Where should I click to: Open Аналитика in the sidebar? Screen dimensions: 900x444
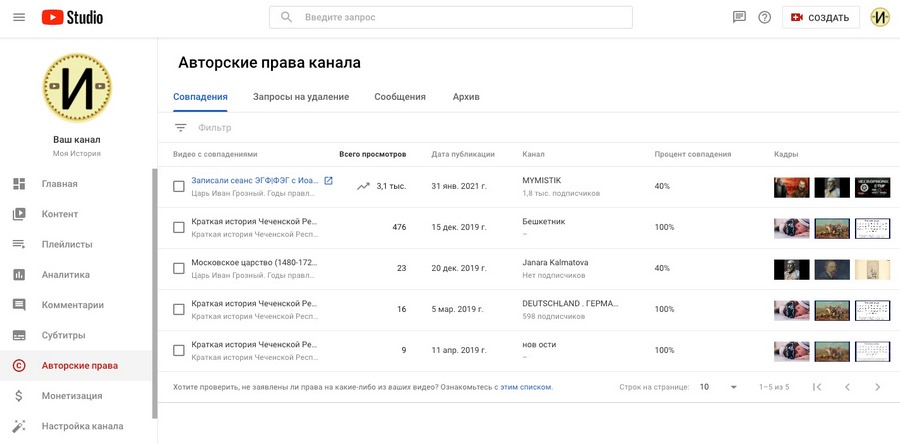pos(65,275)
